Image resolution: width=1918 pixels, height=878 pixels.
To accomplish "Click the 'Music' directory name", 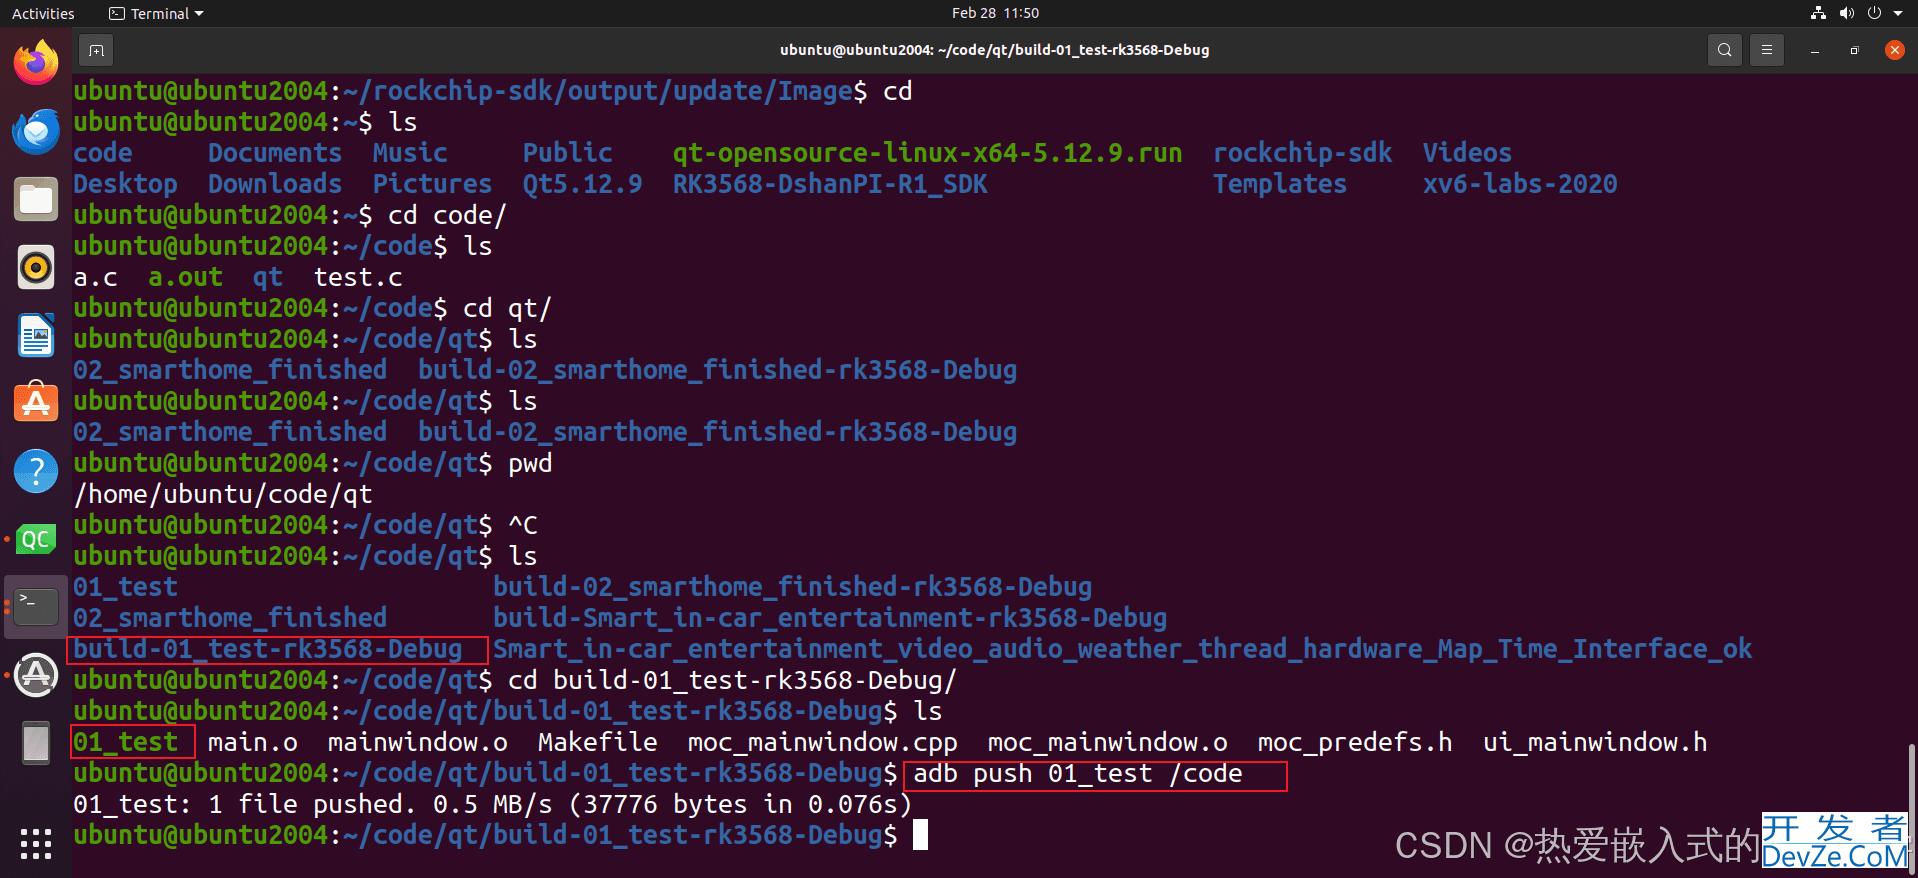I will pyautogui.click(x=410, y=153).
